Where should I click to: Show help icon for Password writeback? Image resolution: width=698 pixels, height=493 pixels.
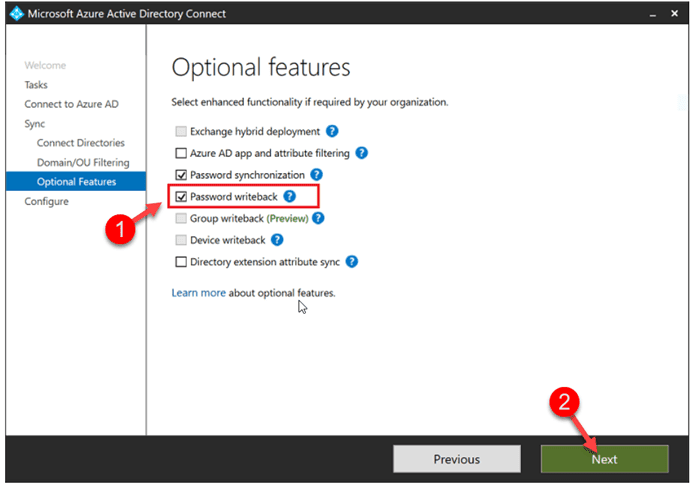(290, 196)
